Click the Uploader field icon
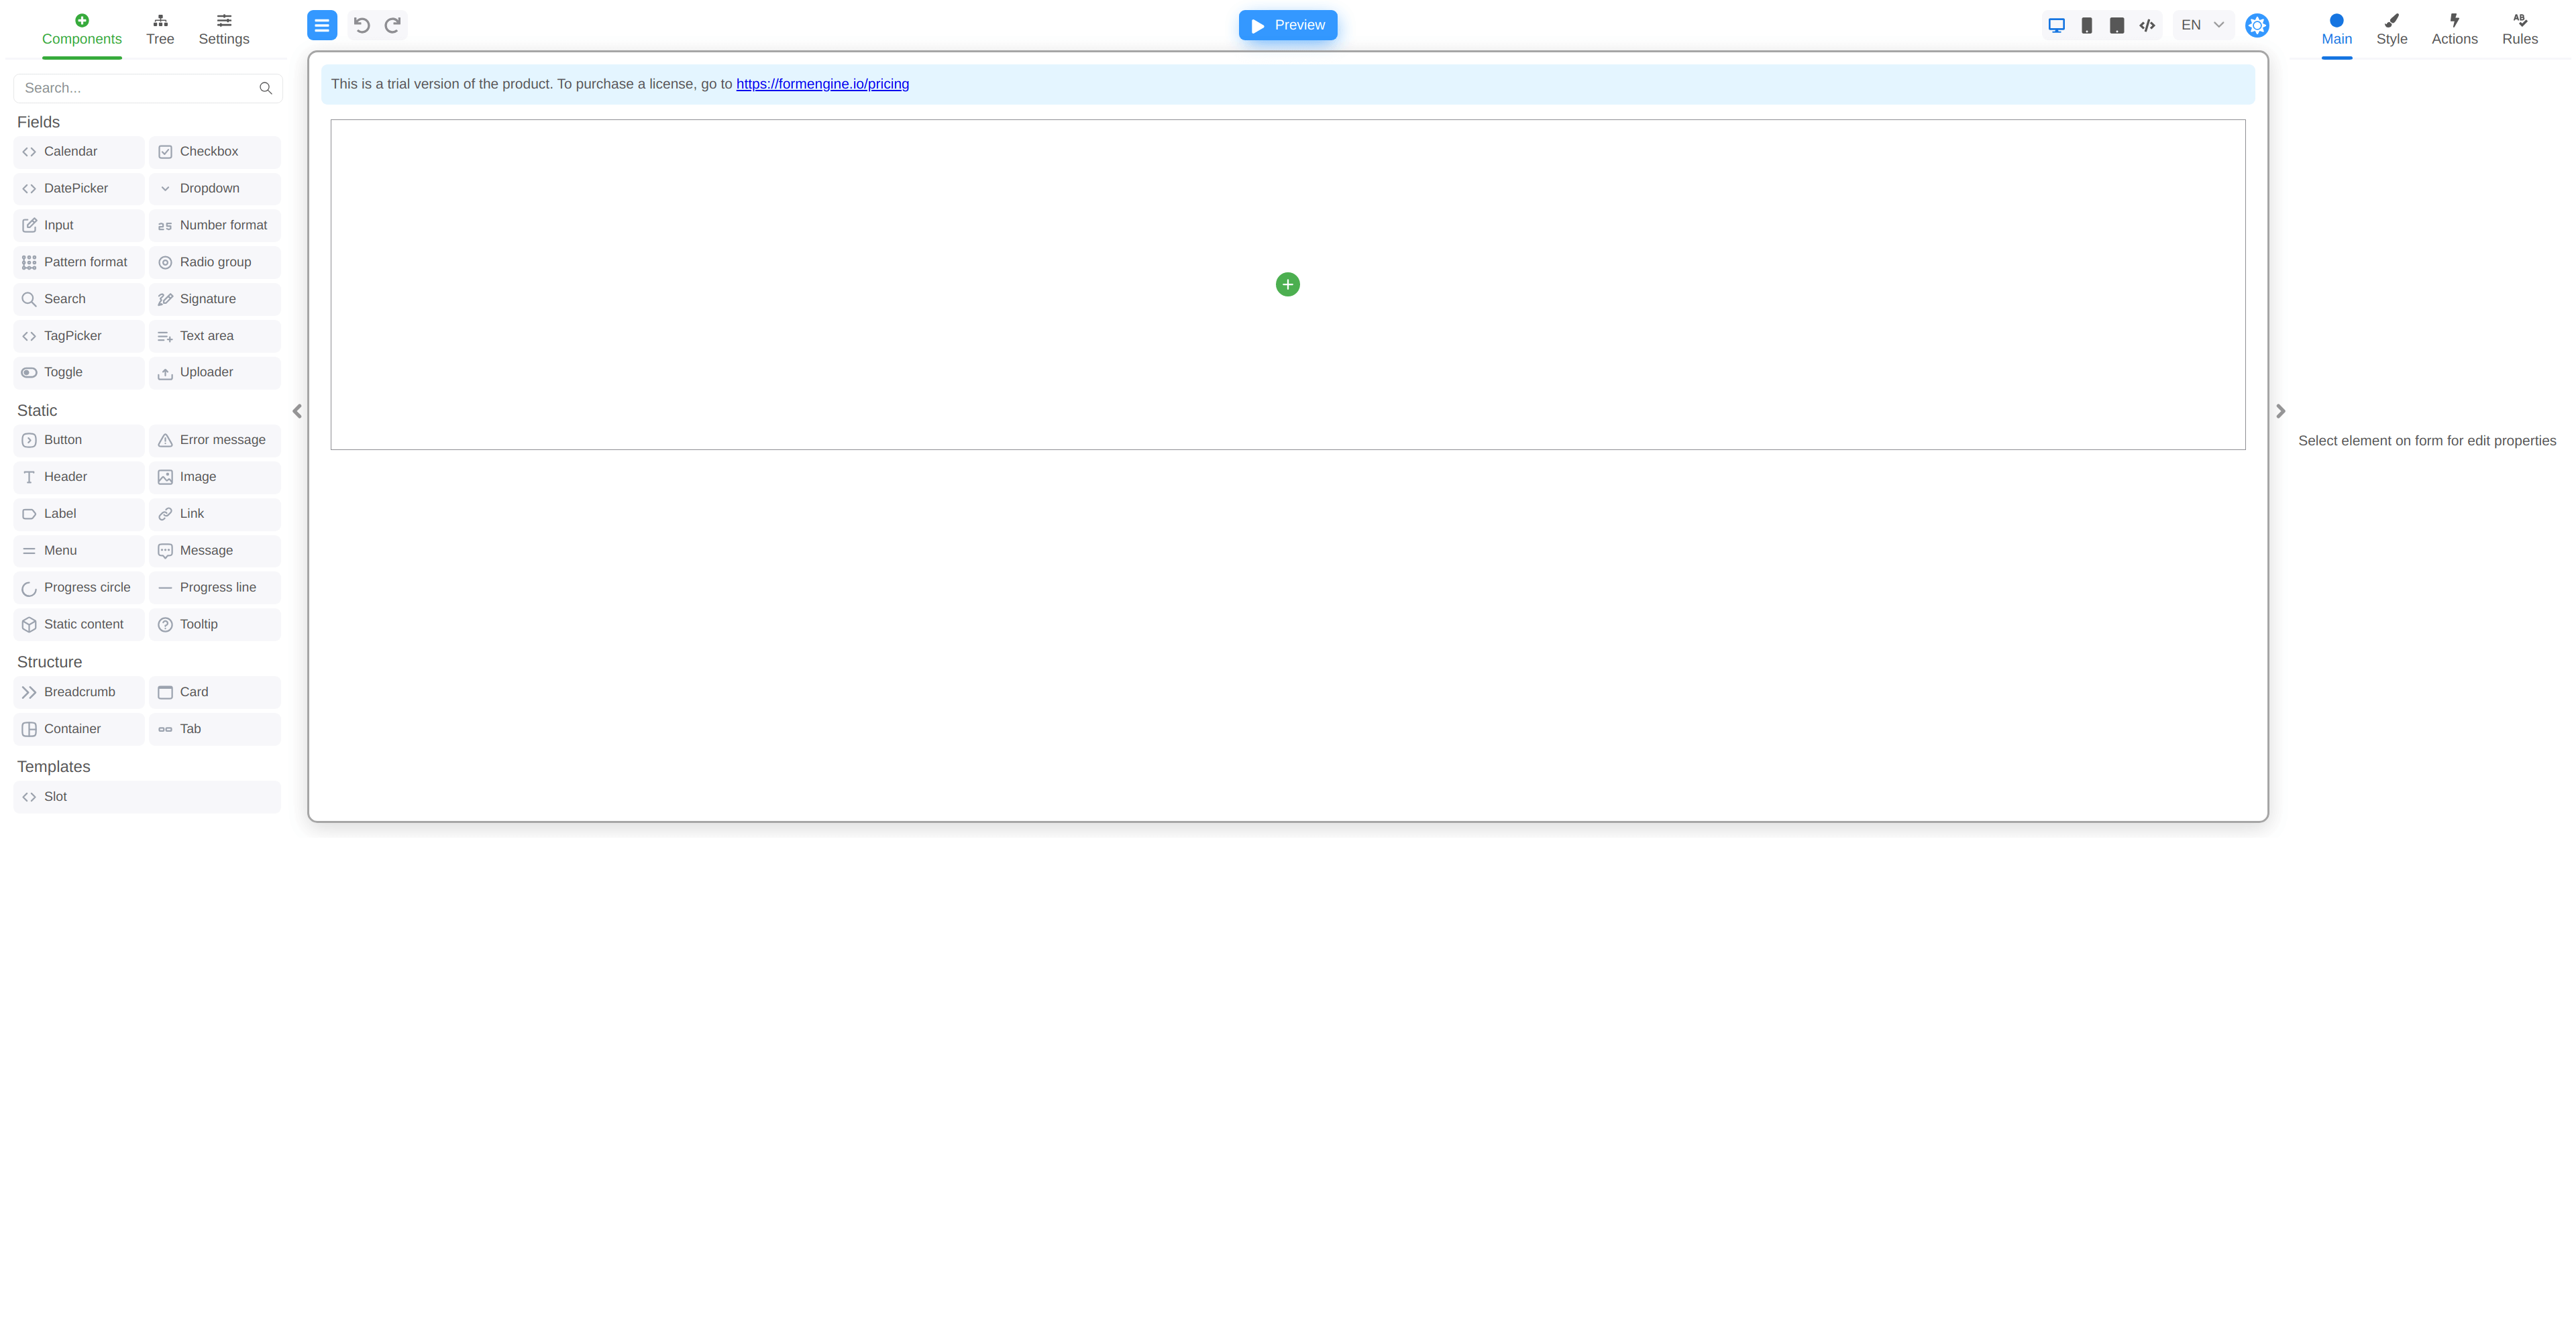Viewport: 2576px width, 1332px height. (165, 372)
